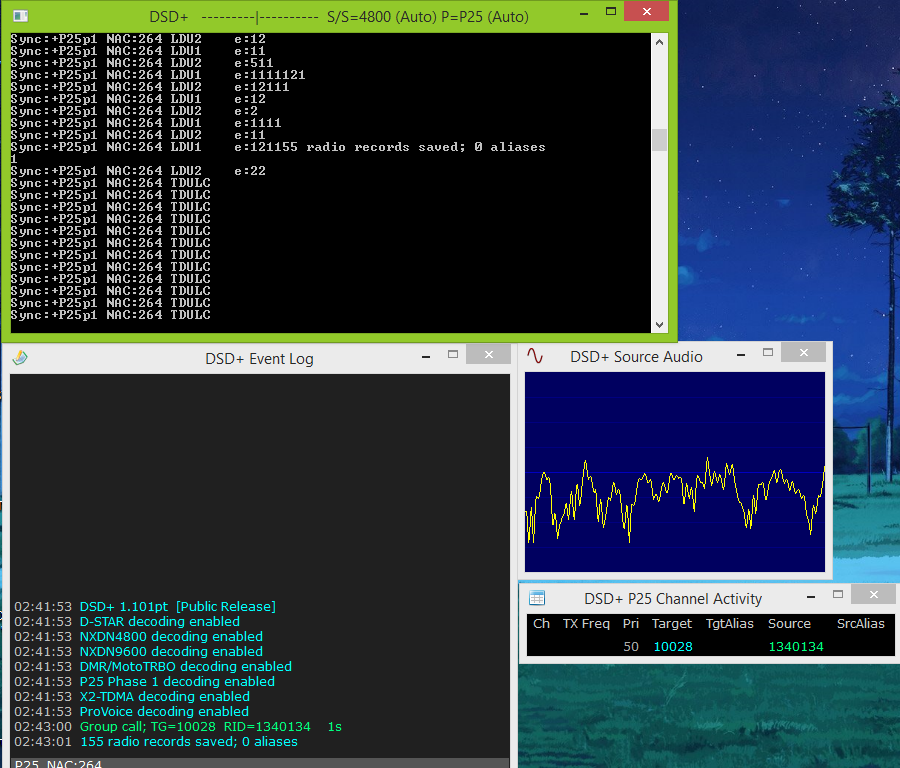Select the Target column header
The height and width of the screenshot is (768, 900).
[x=672, y=623]
